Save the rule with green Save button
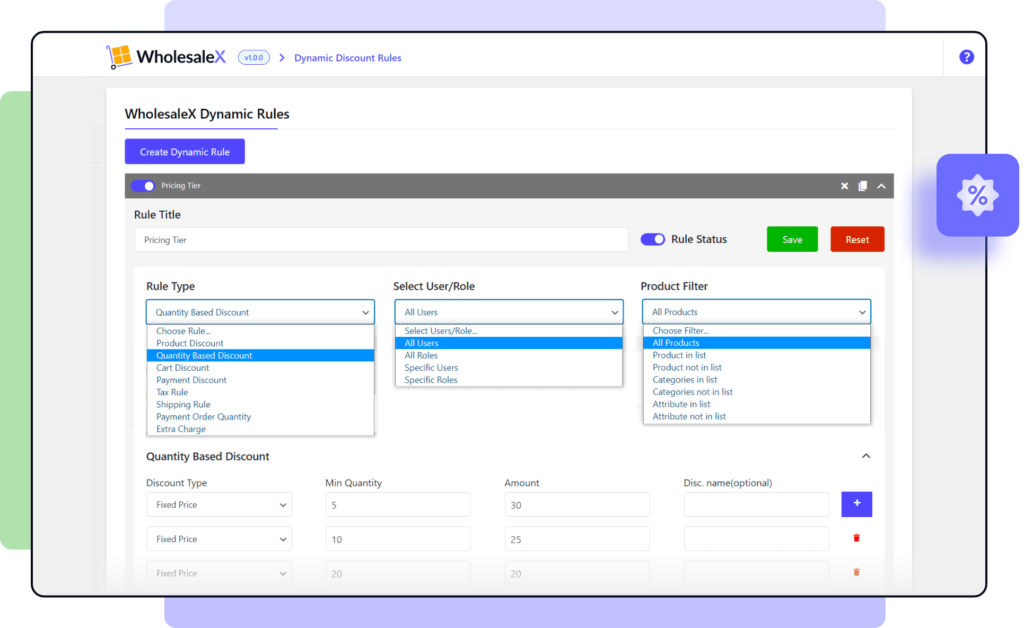 (792, 240)
